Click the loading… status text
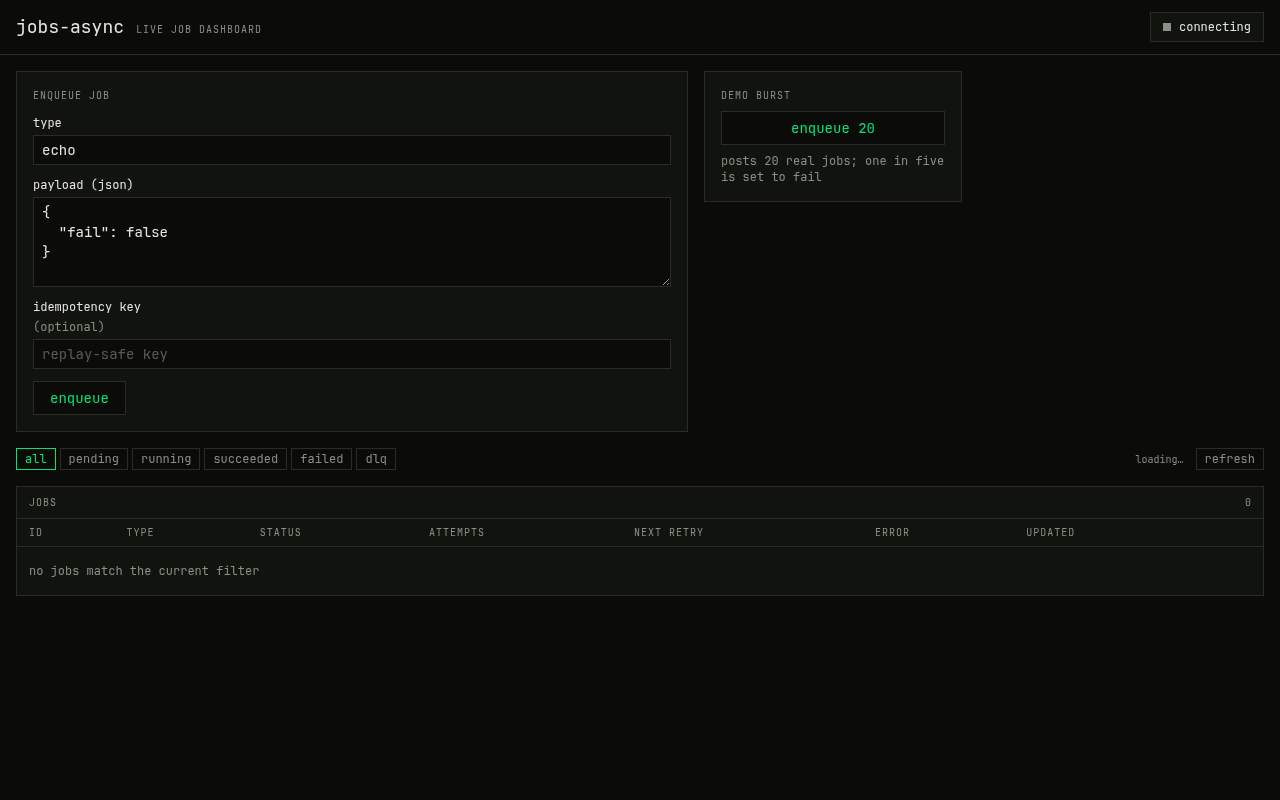The width and height of the screenshot is (1280, 800). pyautogui.click(x=1159, y=460)
